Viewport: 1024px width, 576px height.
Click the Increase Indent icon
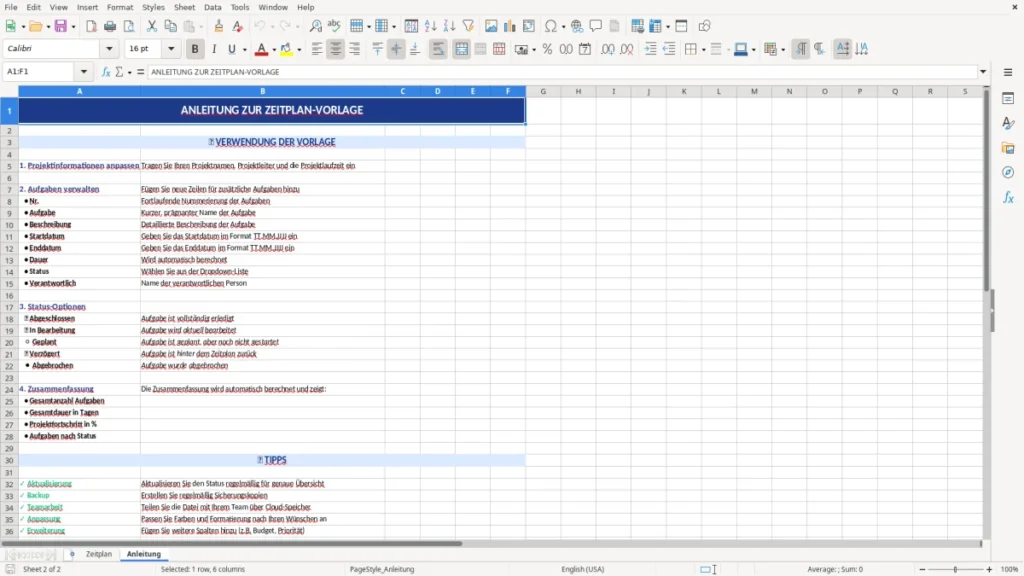tap(650, 49)
